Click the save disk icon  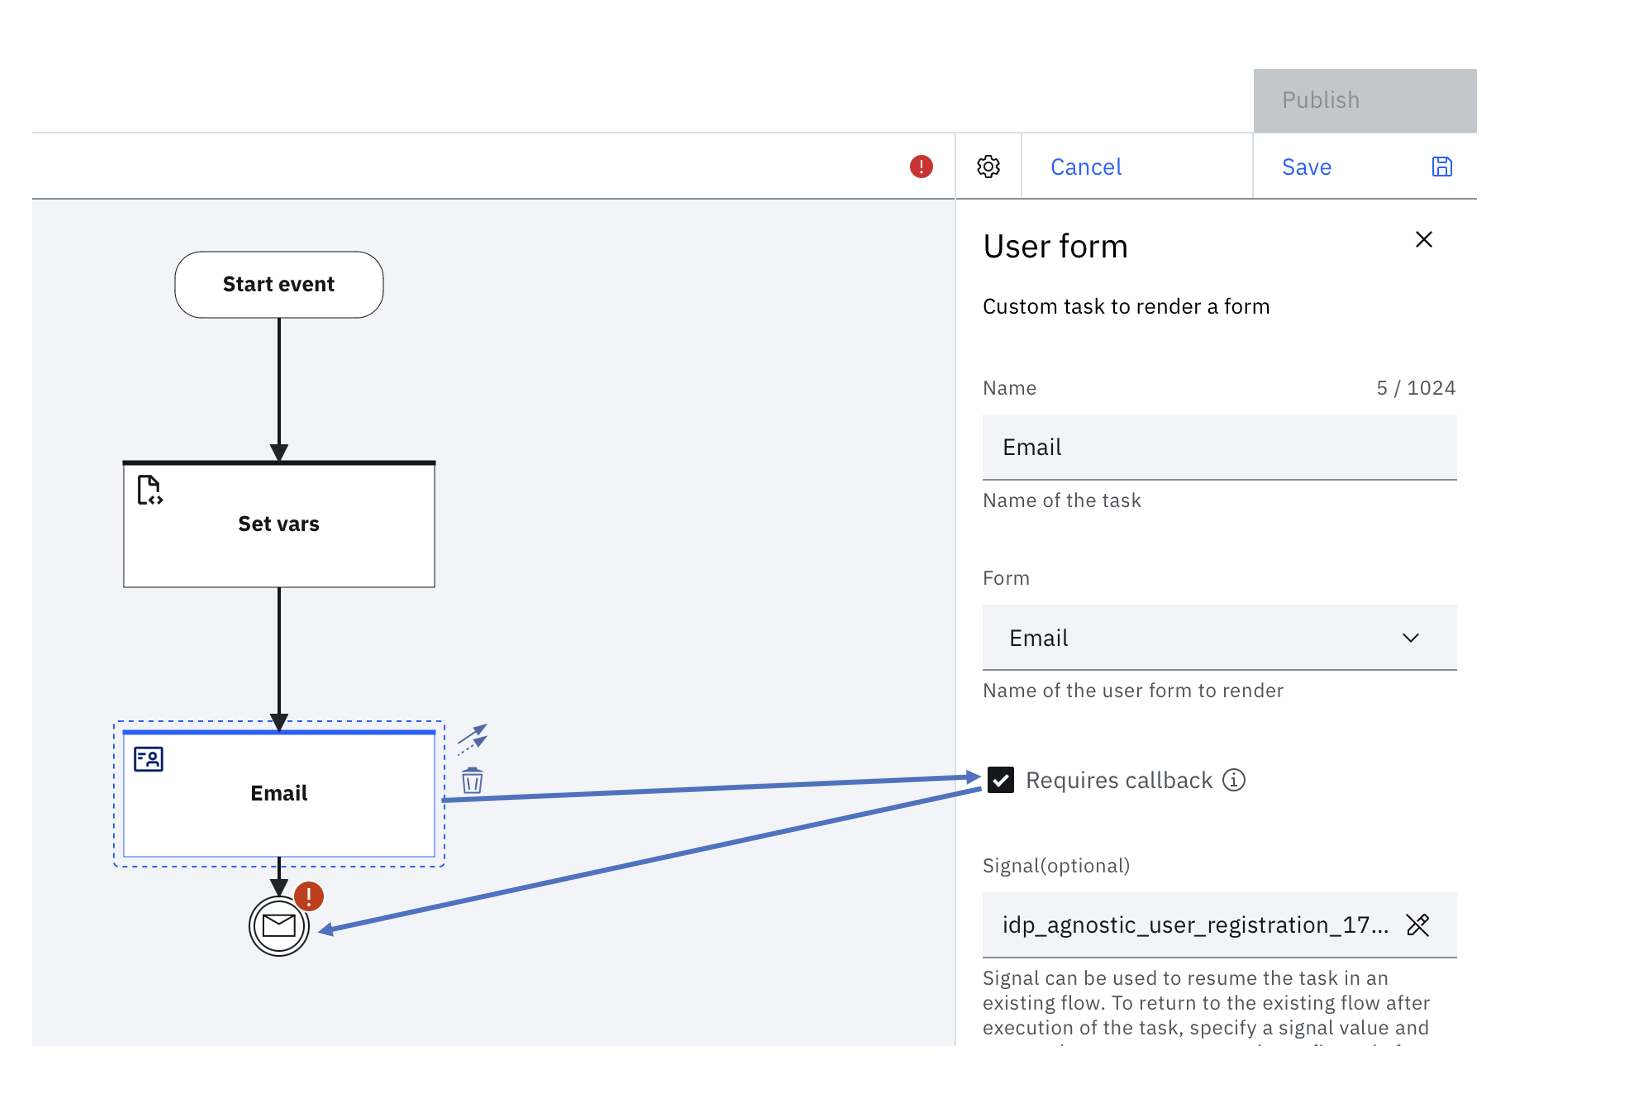(1441, 167)
